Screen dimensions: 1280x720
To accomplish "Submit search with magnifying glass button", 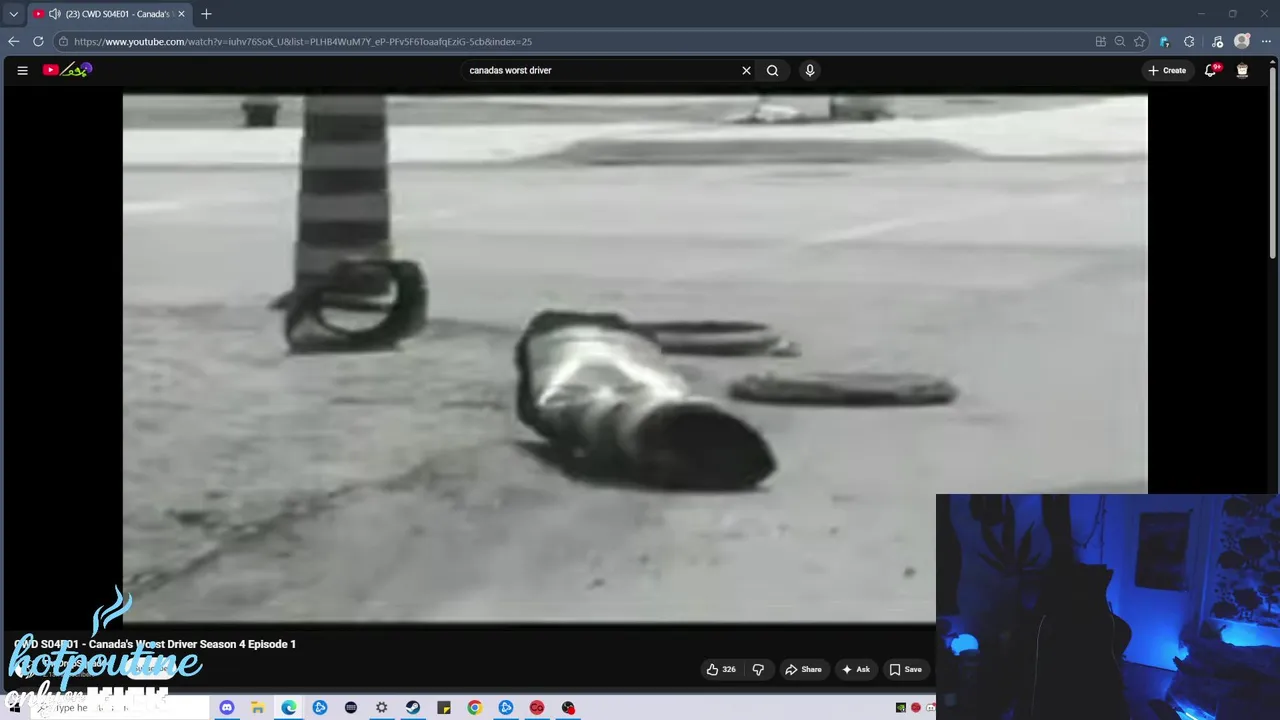I will coord(772,70).
